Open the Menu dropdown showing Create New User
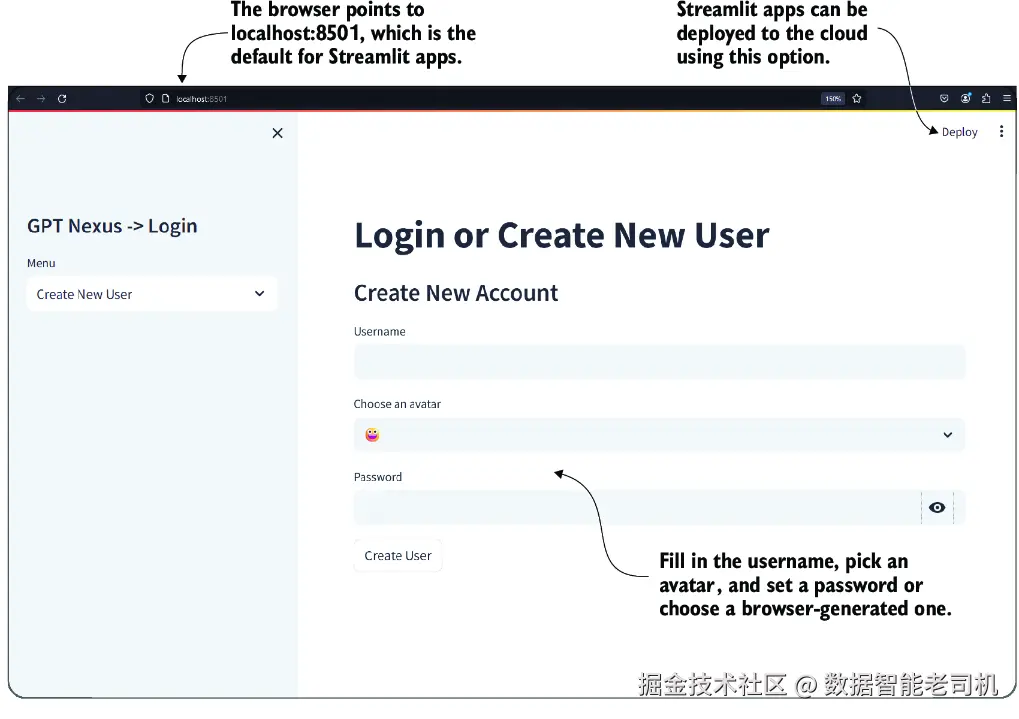Viewport: 1019px width, 719px height. pyautogui.click(x=152, y=294)
